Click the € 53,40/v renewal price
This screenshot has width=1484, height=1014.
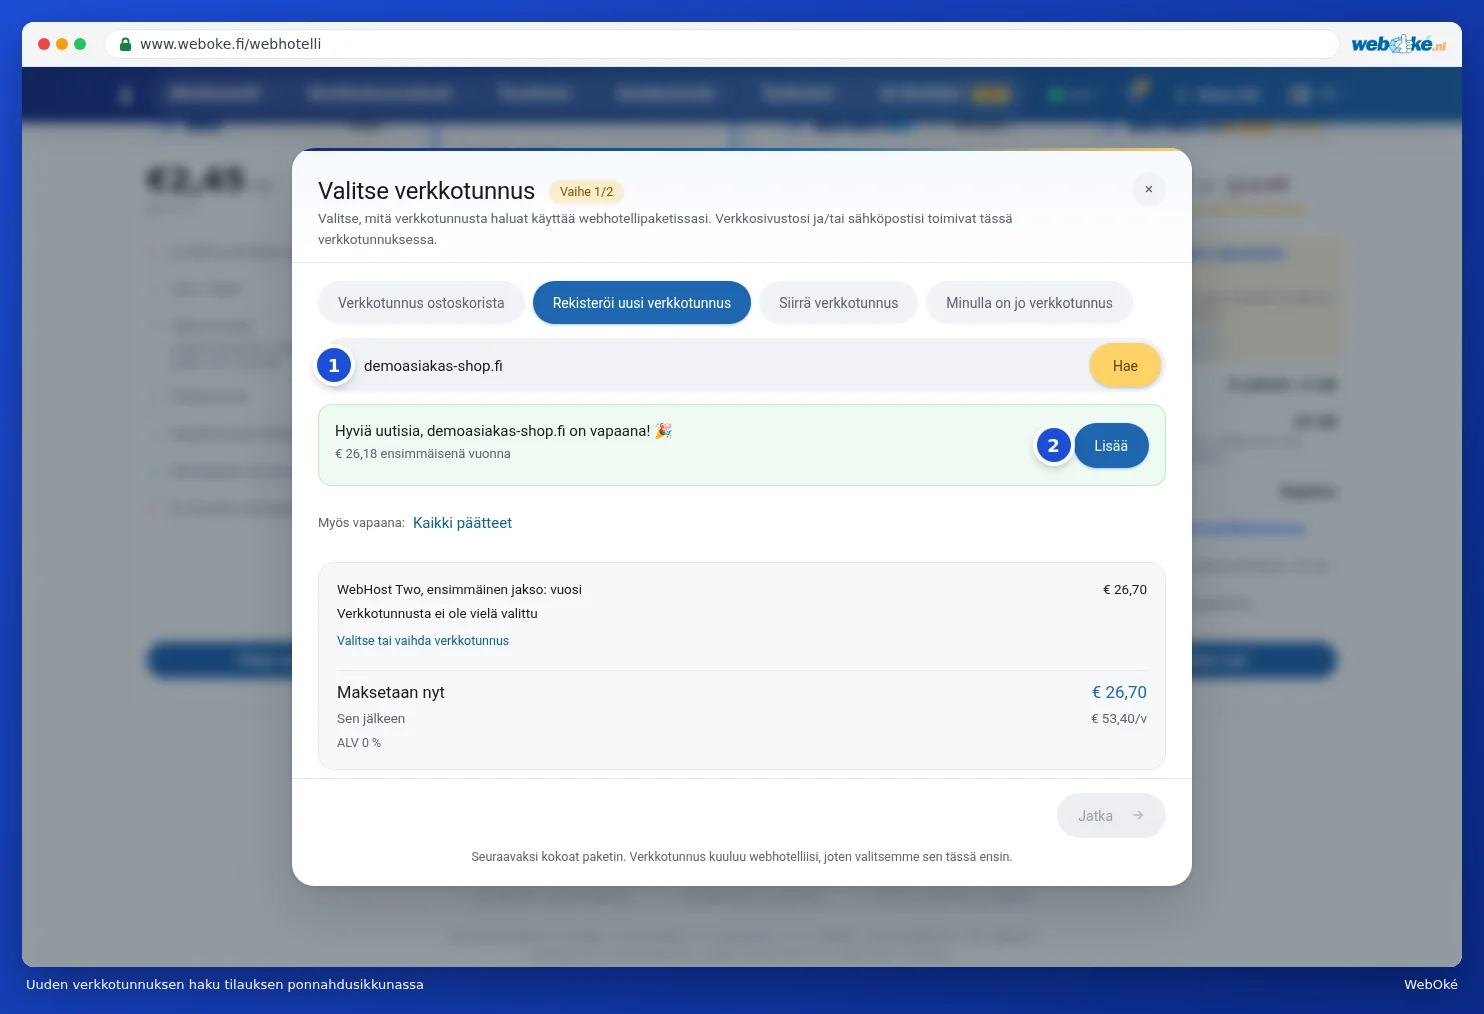tap(1119, 719)
